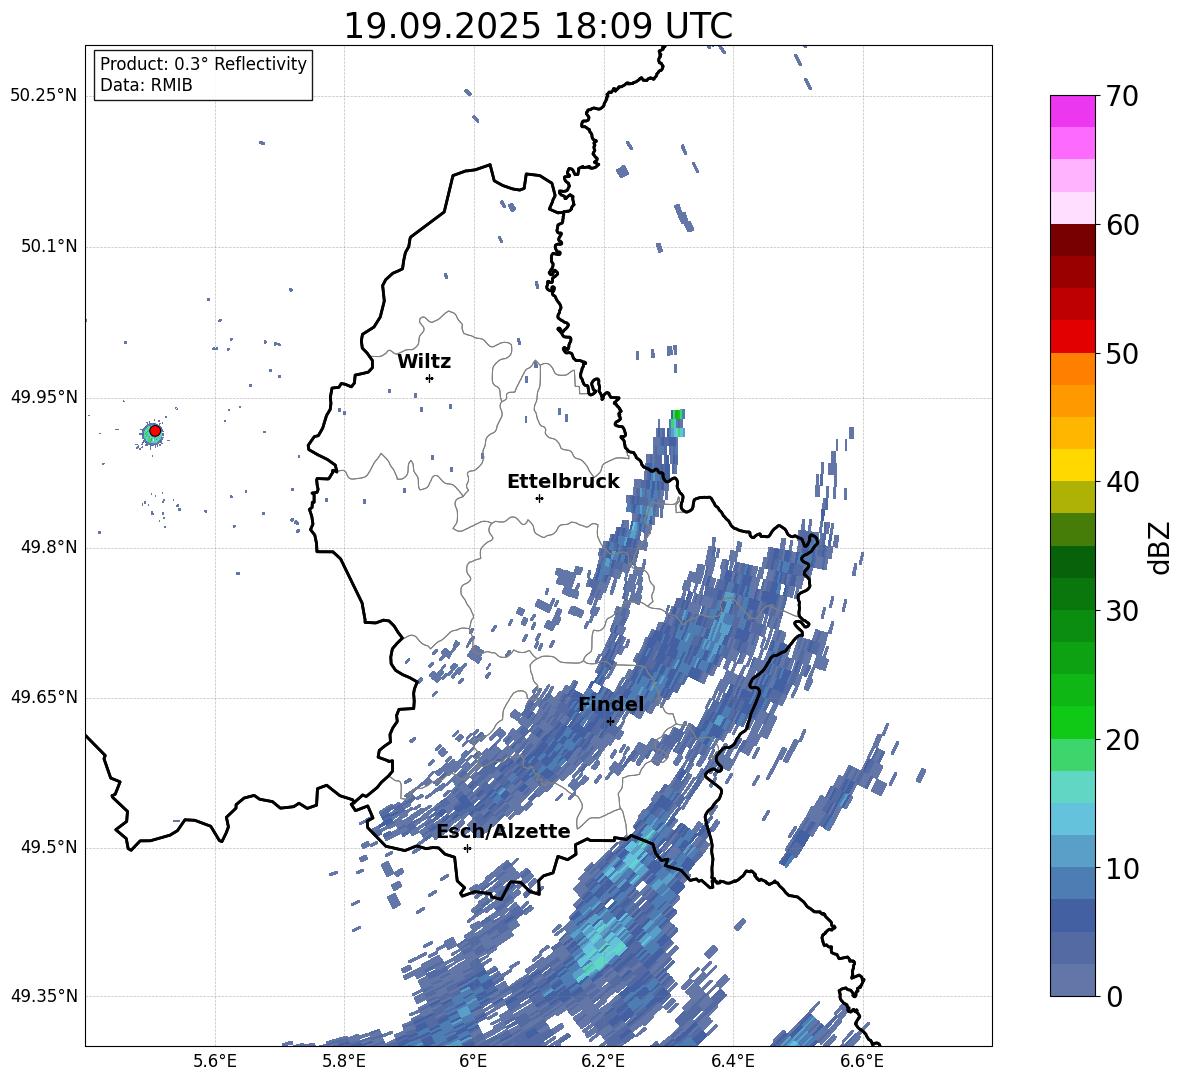Click the Esch/Alzette station cross marker

(x=467, y=848)
